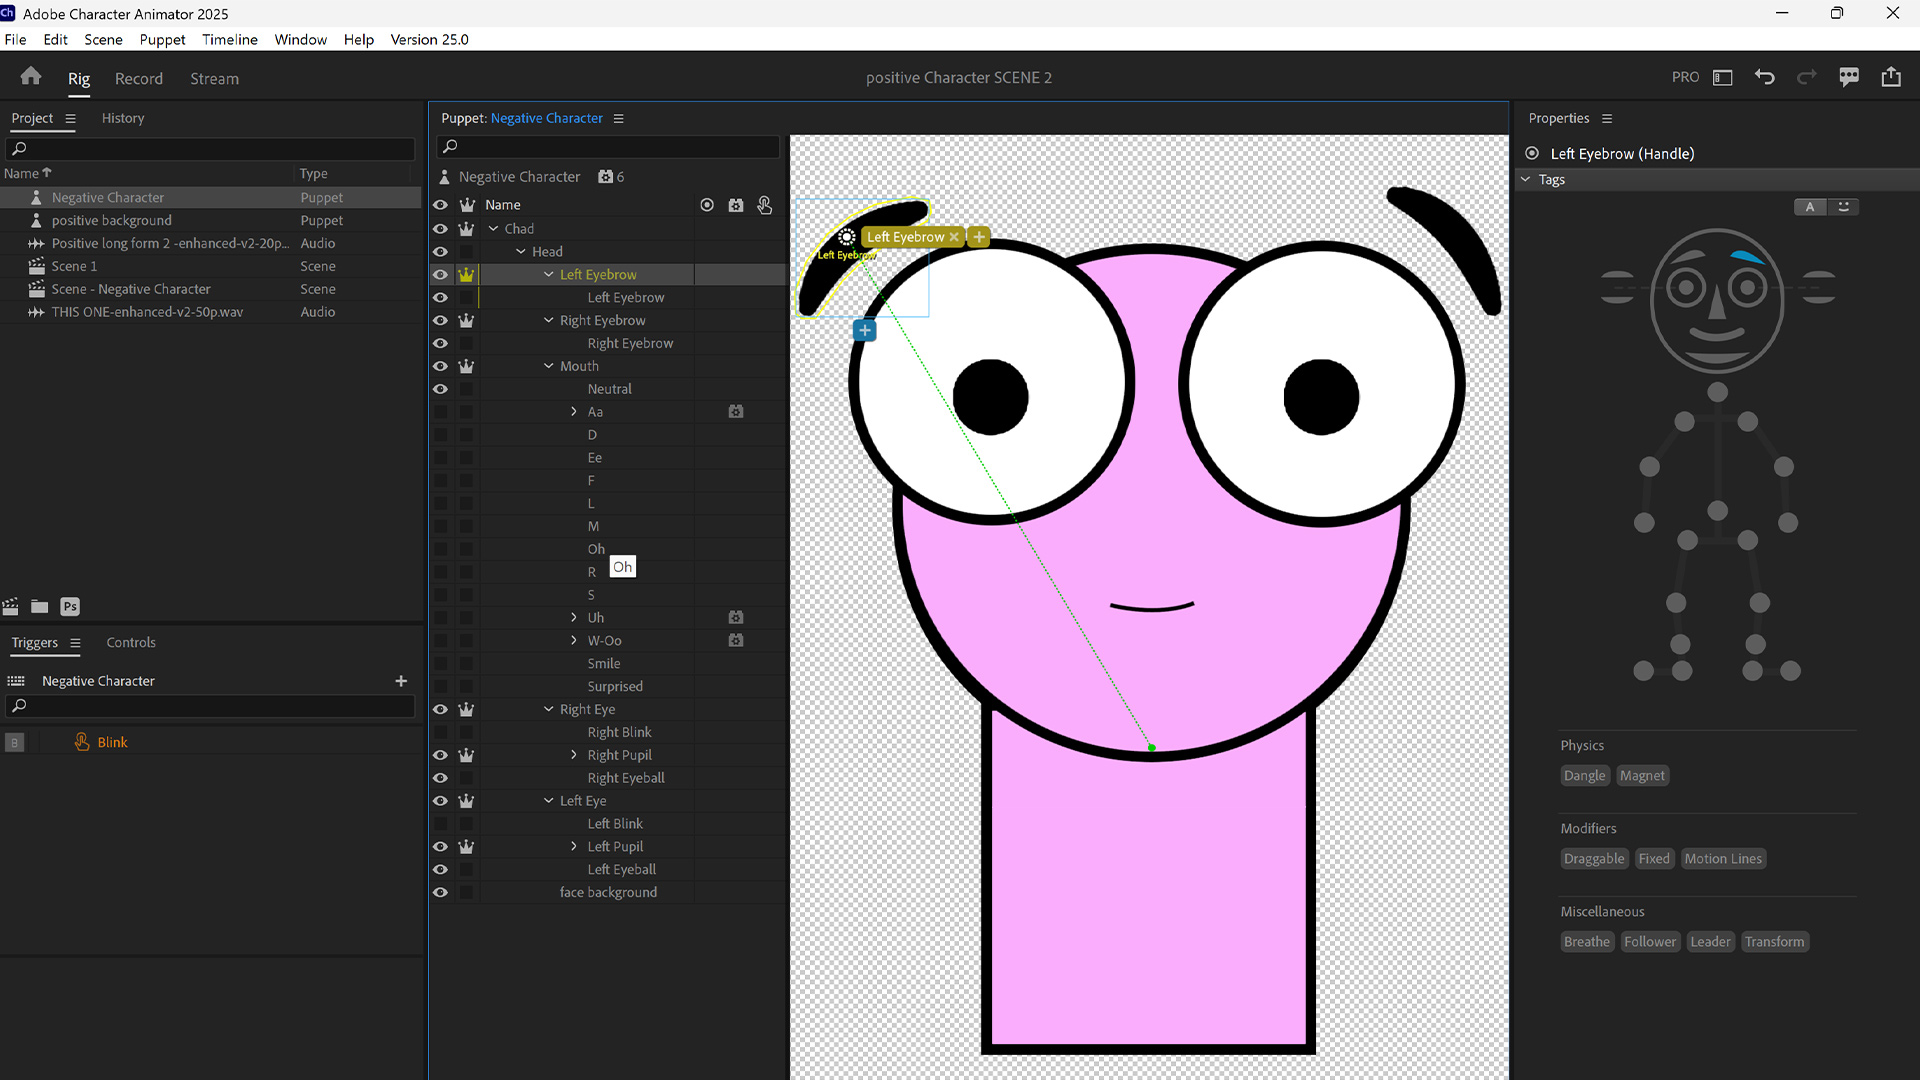Screen dimensions: 1920x1080
Task: Click the Share export icon
Action: (1891, 77)
